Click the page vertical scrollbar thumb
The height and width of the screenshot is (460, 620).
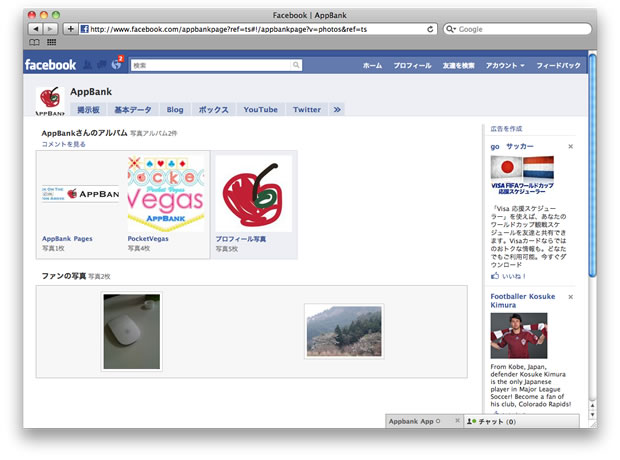coord(592,166)
